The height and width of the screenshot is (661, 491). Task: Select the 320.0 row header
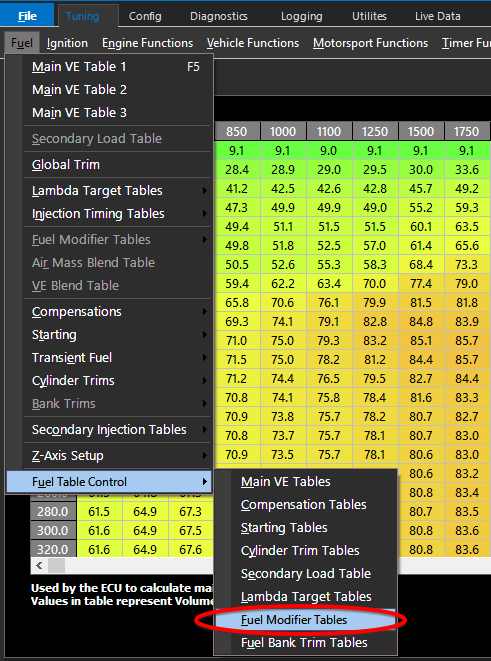pyautogui.click(x=53, y=550)
